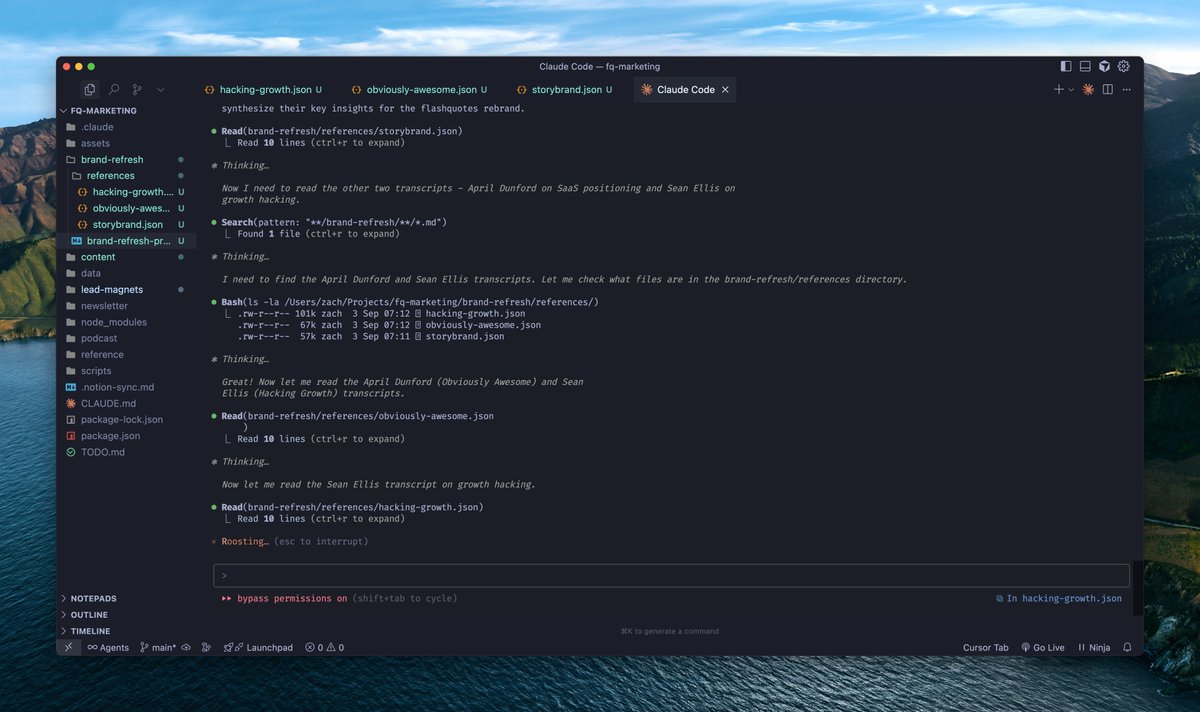The height and width of the screenshot is (712, 1200).
Task: Collapse the FQ-MARKETING root folder
Action: click(127, 111)
